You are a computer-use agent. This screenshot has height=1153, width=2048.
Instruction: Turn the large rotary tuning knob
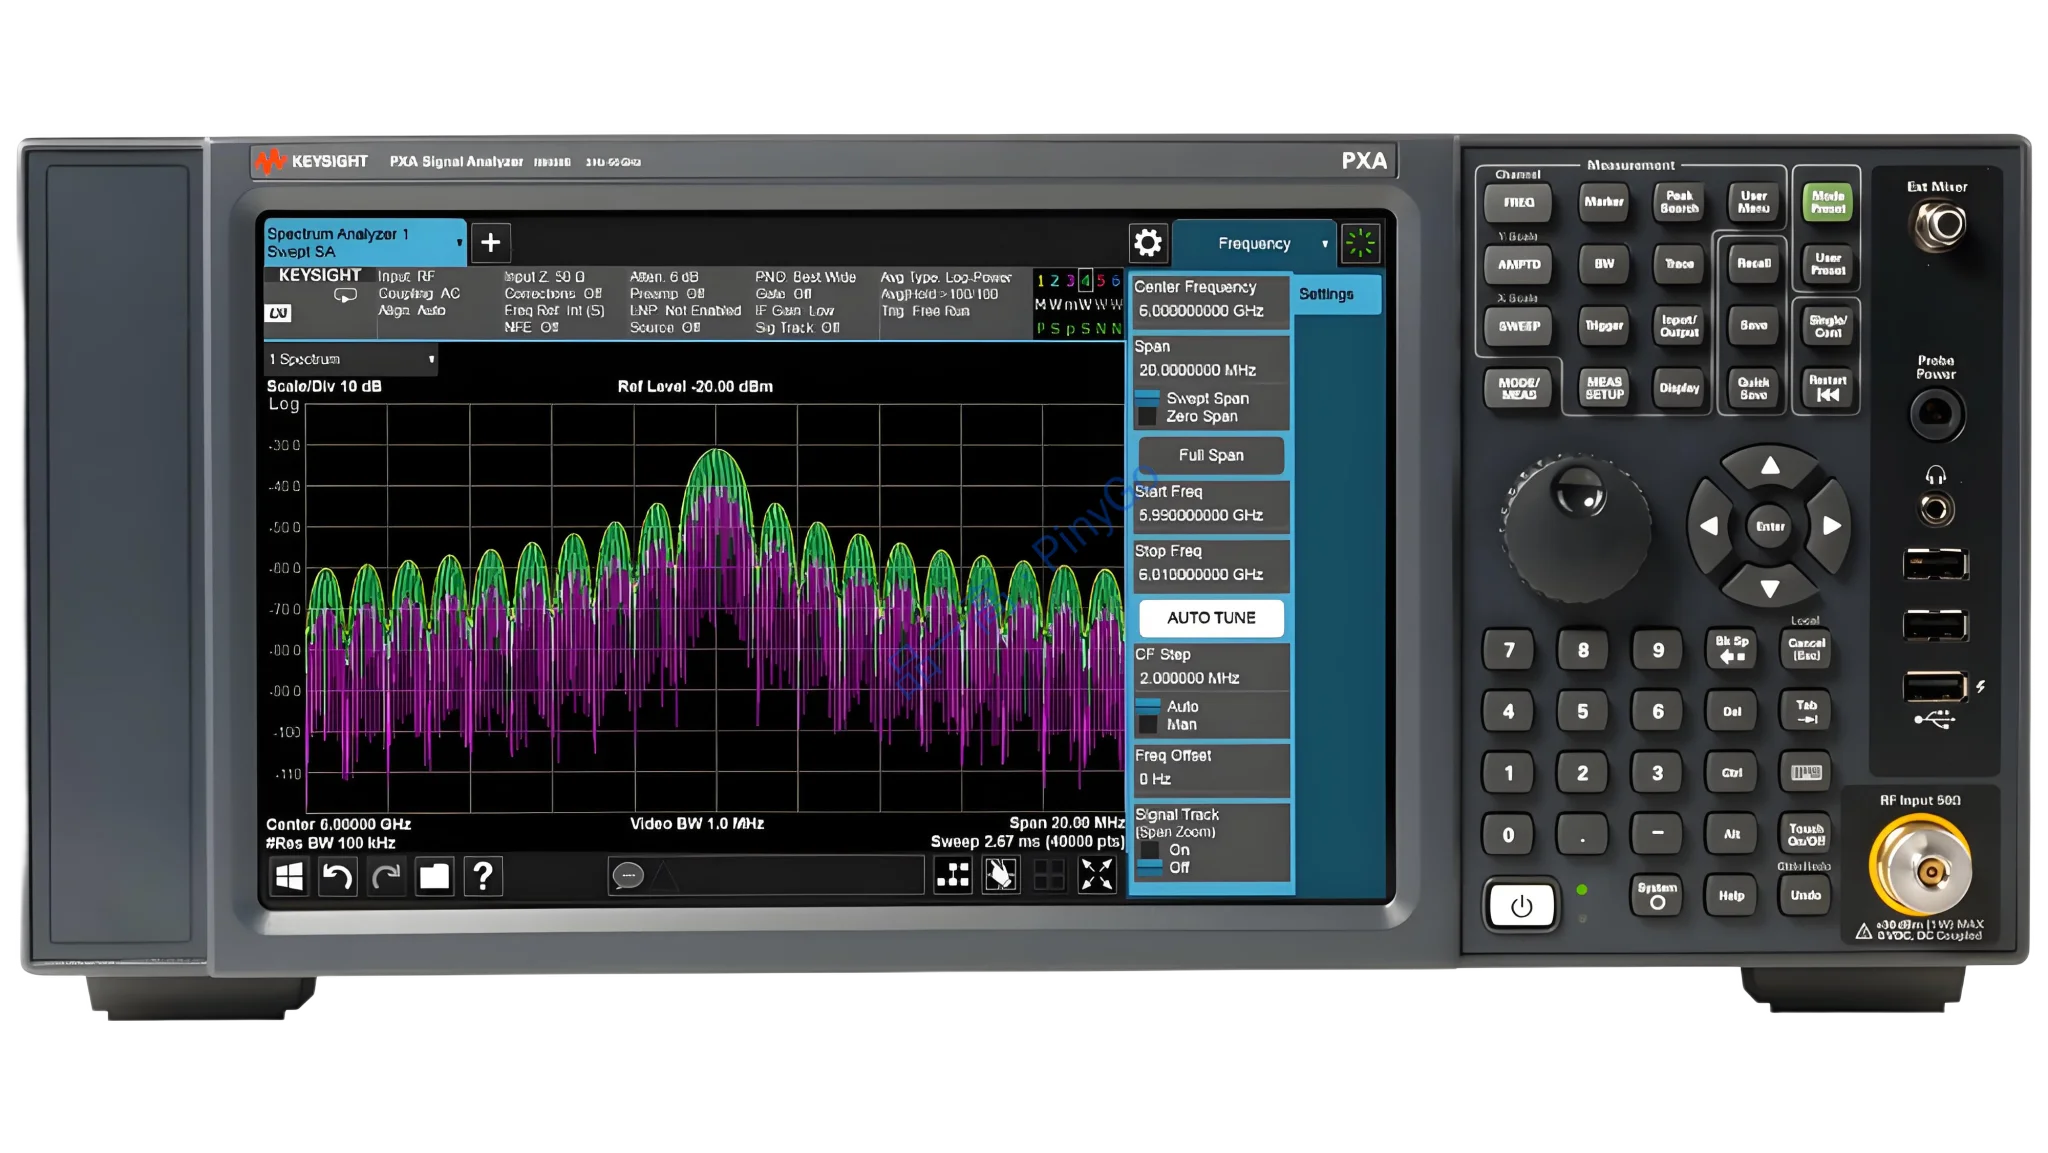(x=1577, y=528)
